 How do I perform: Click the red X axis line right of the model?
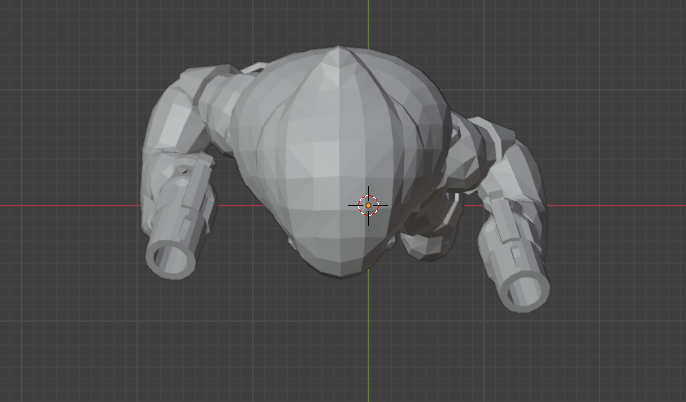pos(620,205)
